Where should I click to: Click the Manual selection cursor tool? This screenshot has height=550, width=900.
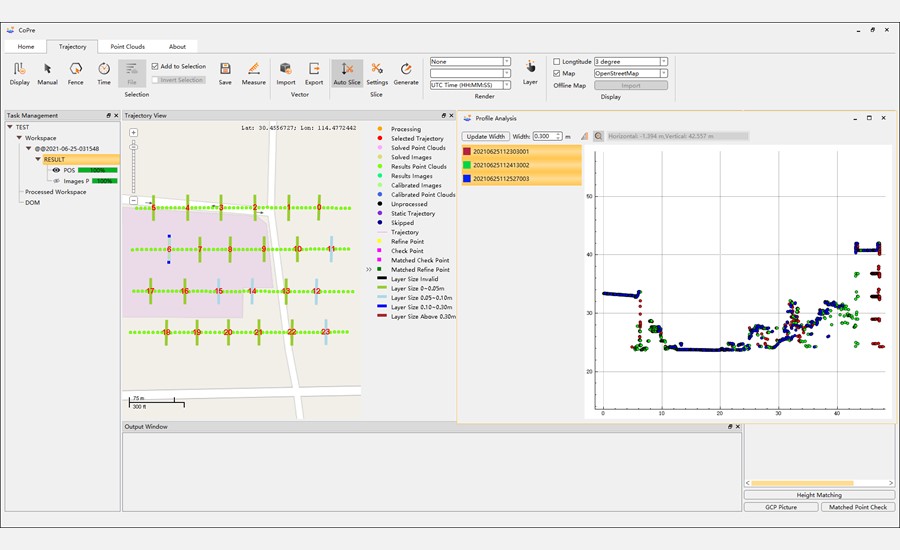(x=47, y=71)
